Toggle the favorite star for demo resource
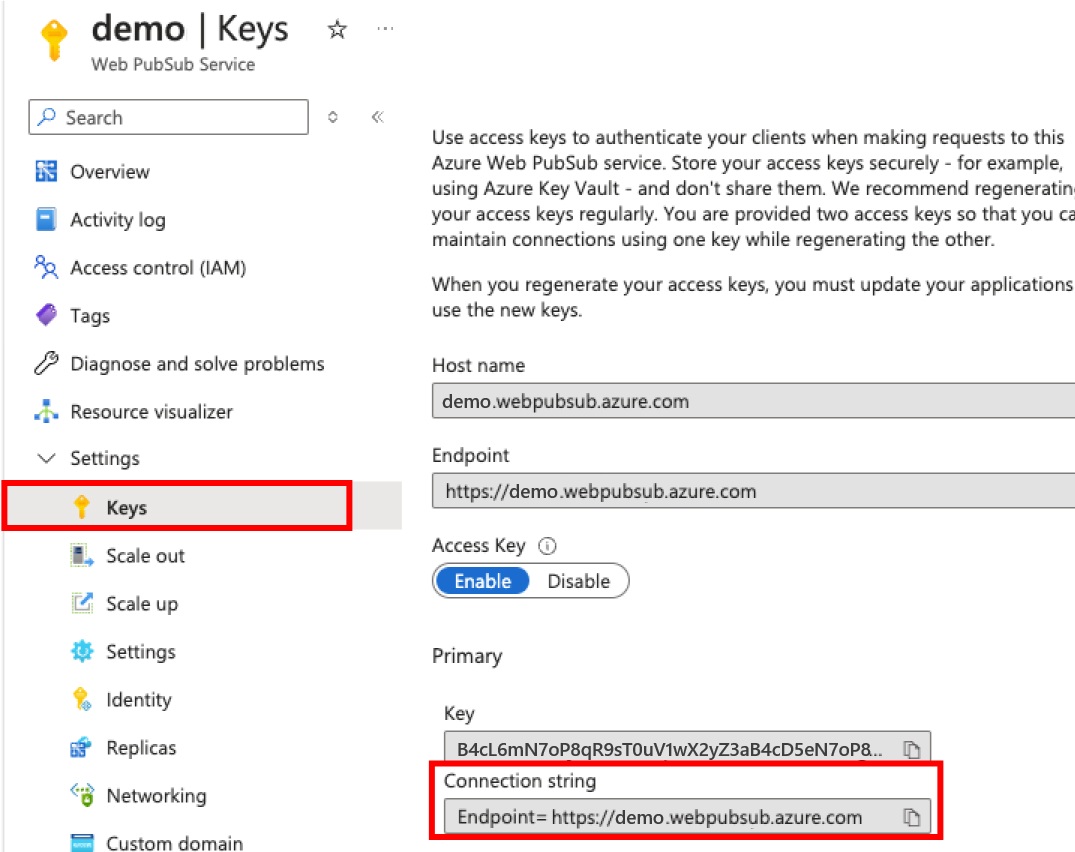 (337, 30)
